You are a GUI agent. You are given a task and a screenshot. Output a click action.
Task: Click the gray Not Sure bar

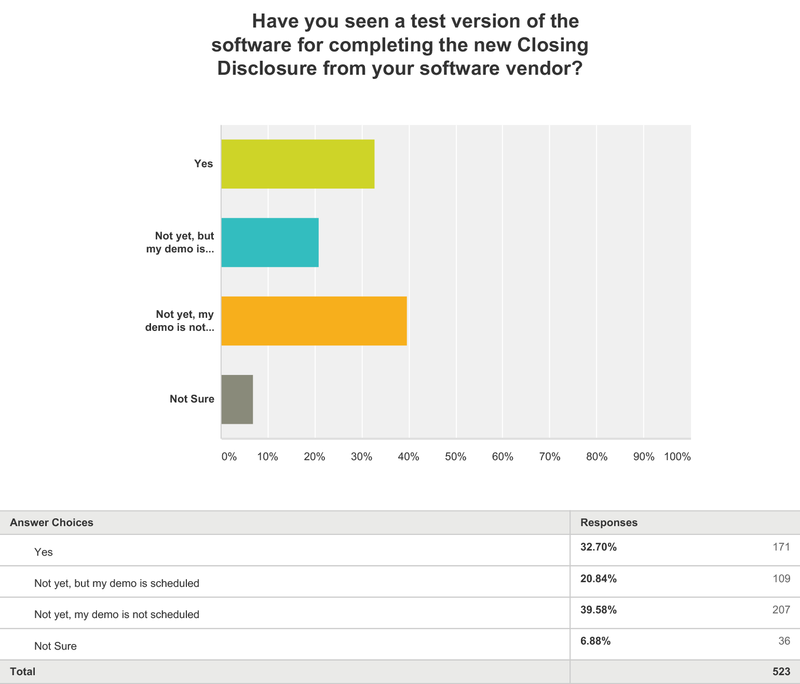[237, 399]
